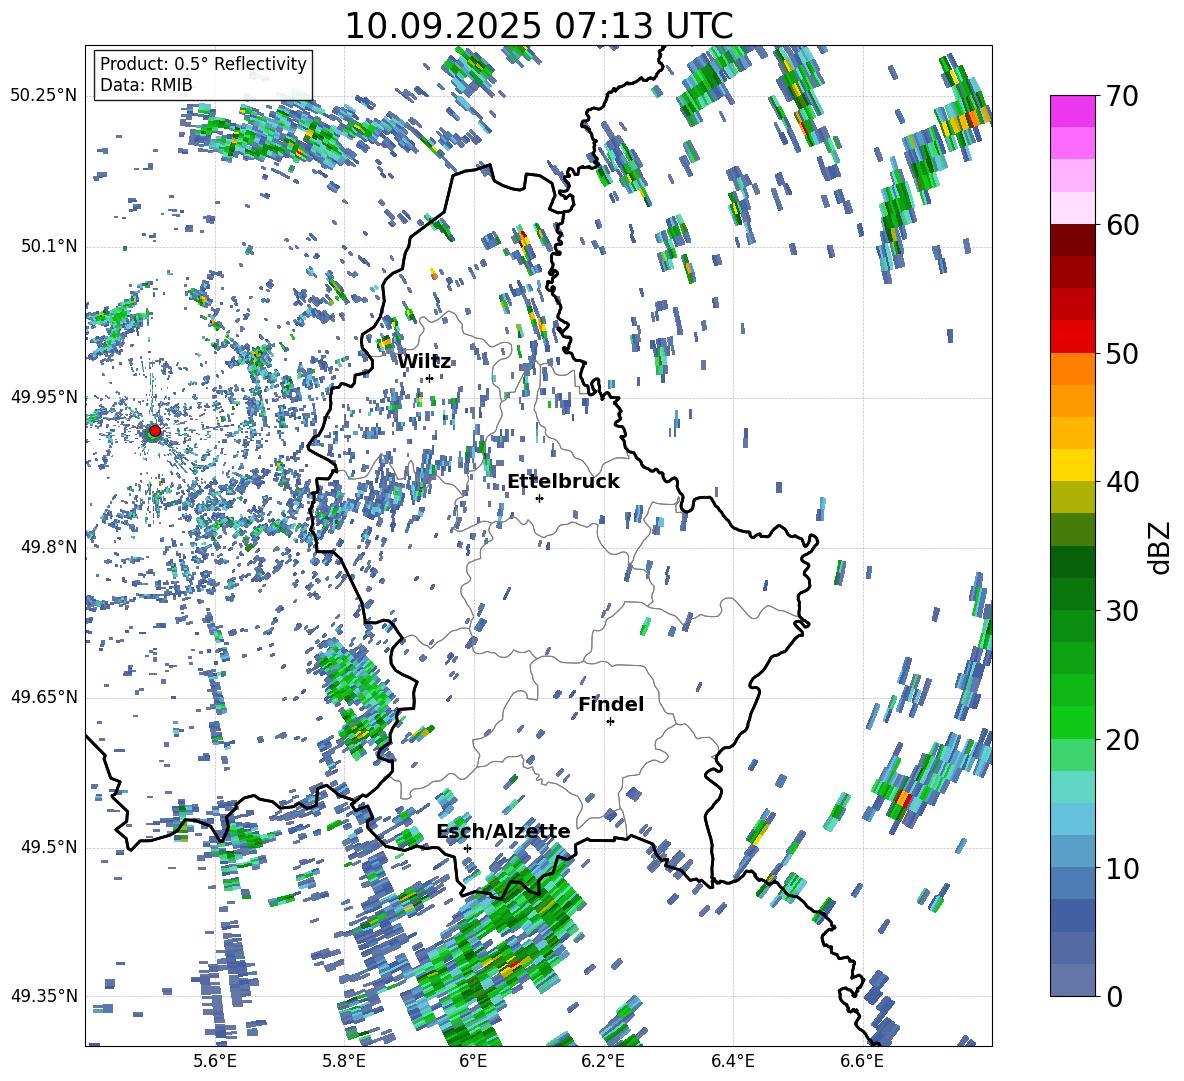
Task: Click the yellow swatch just above 40
Action: 1072,465
